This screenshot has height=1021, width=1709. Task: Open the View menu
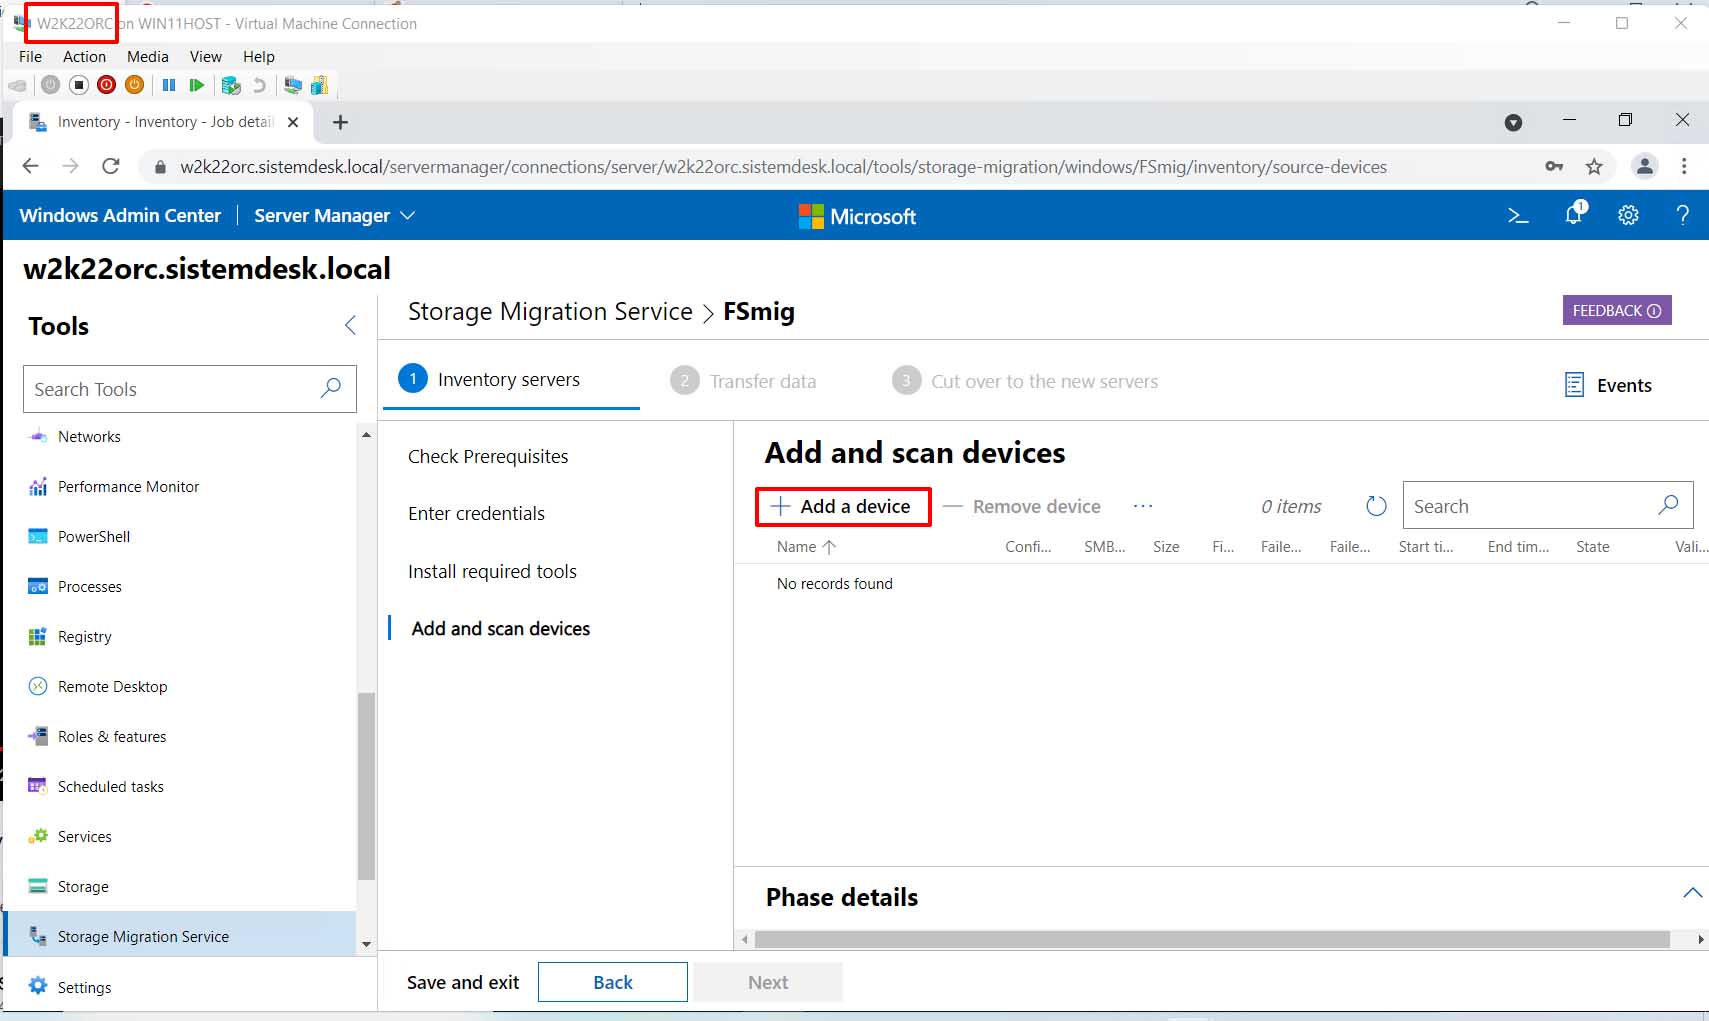pyautogui.click(x=206, y=56)
